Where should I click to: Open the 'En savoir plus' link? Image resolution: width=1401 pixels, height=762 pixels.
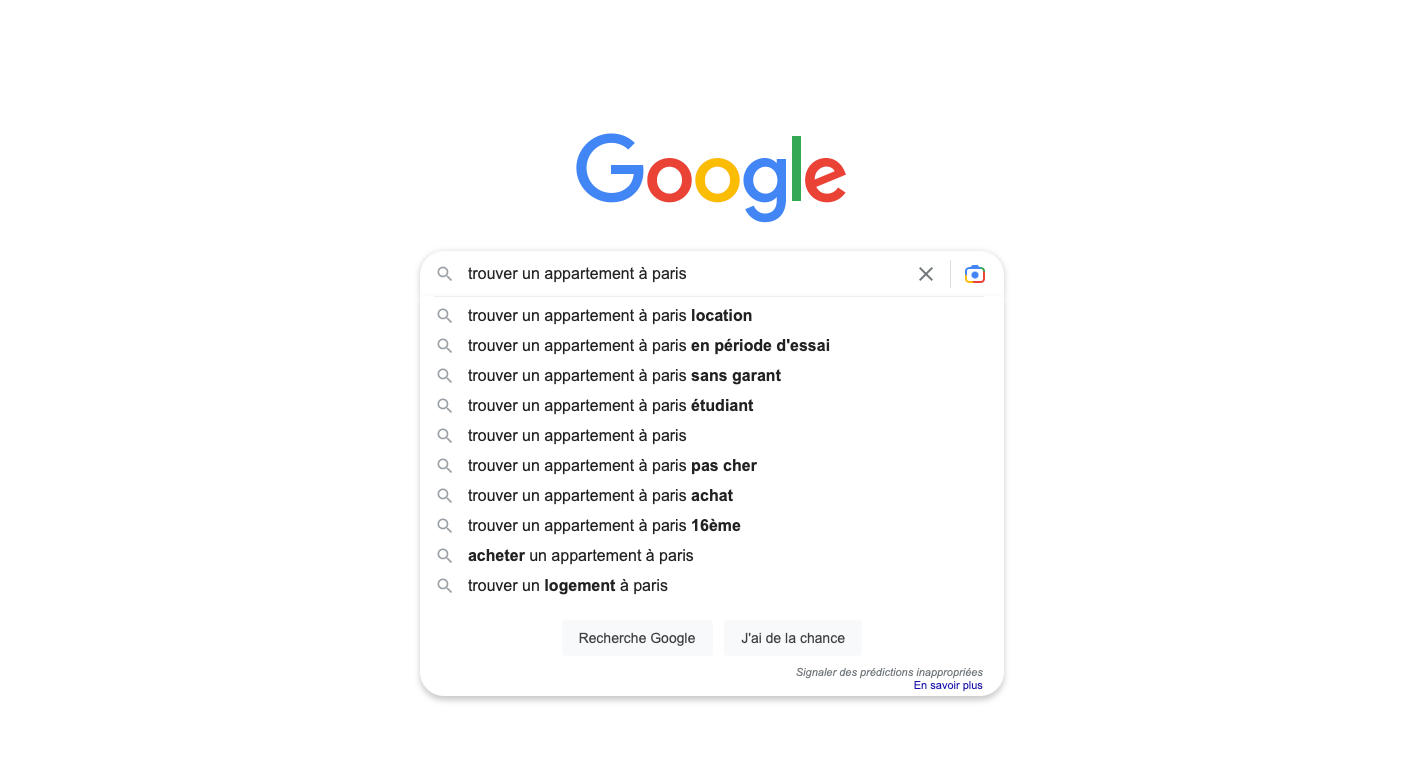(948, 686)
